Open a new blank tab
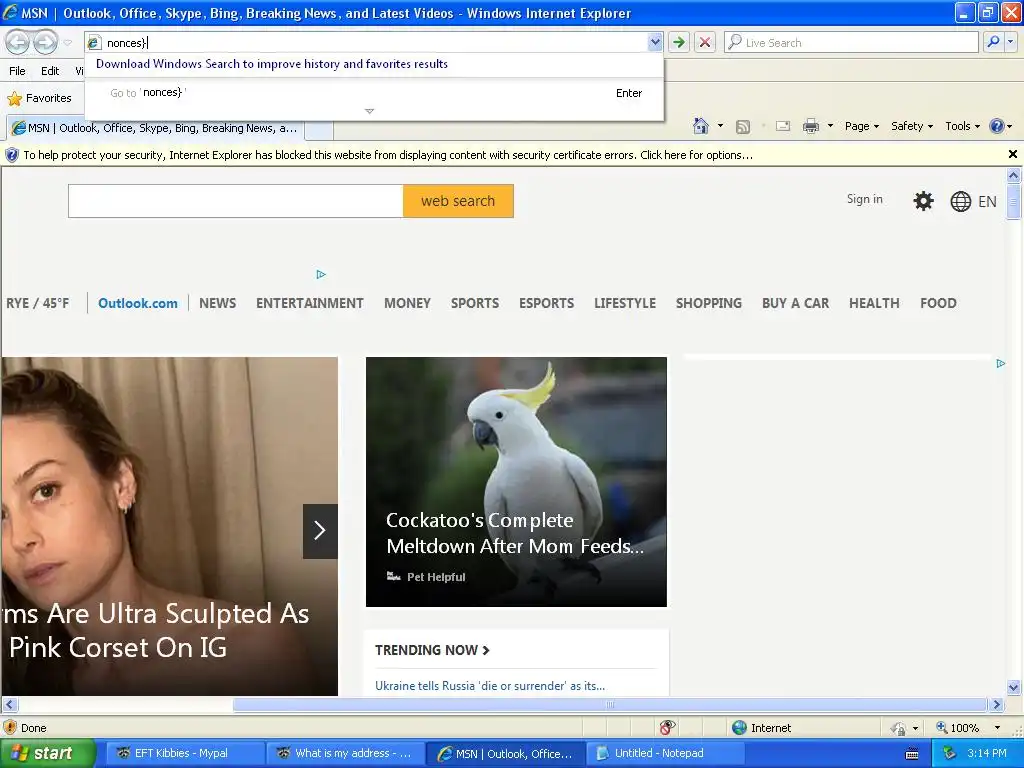 [319, 129]
